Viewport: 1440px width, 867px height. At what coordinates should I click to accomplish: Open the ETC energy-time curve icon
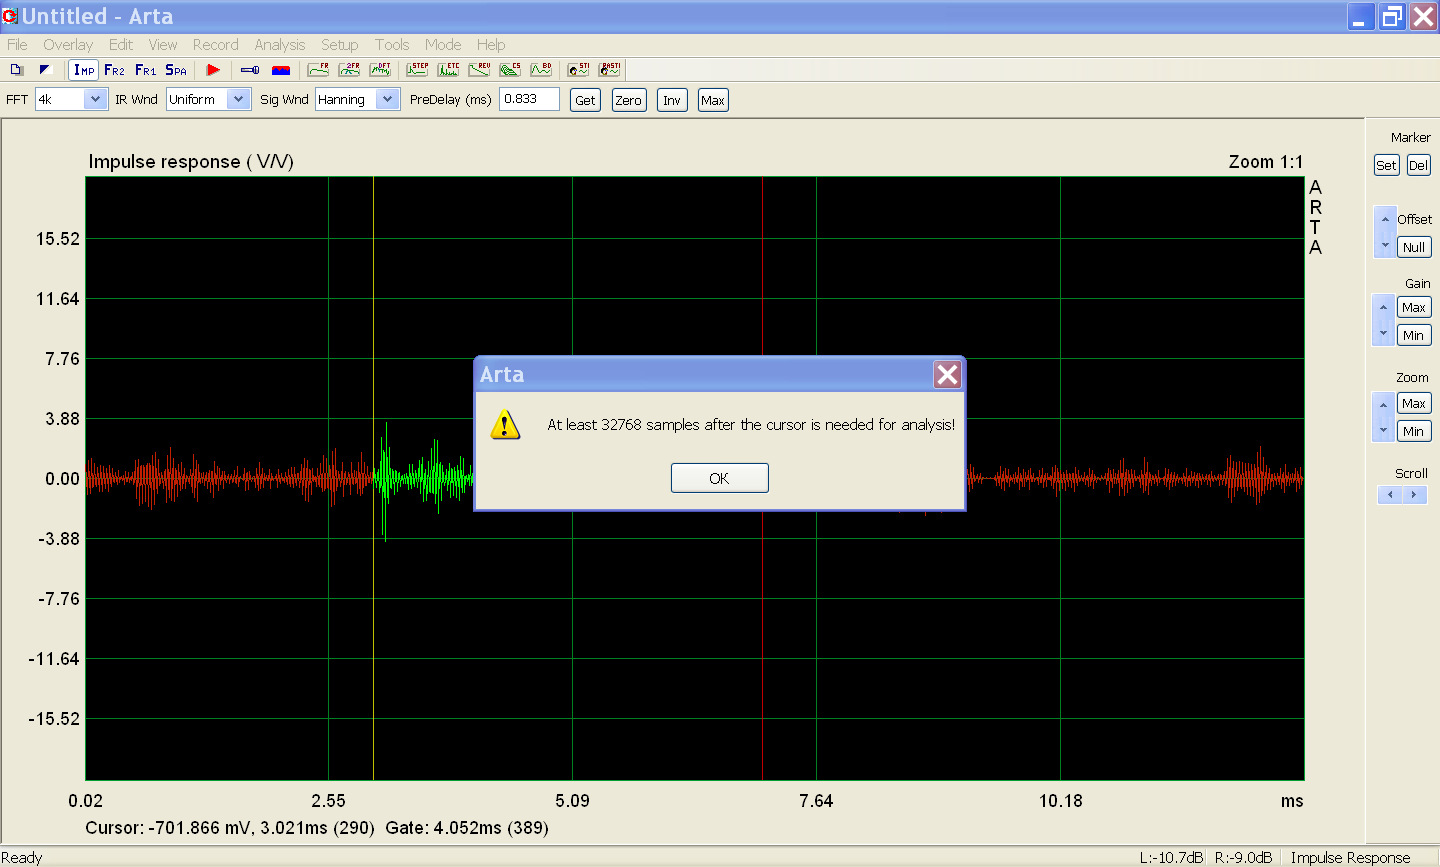[448, 70]
